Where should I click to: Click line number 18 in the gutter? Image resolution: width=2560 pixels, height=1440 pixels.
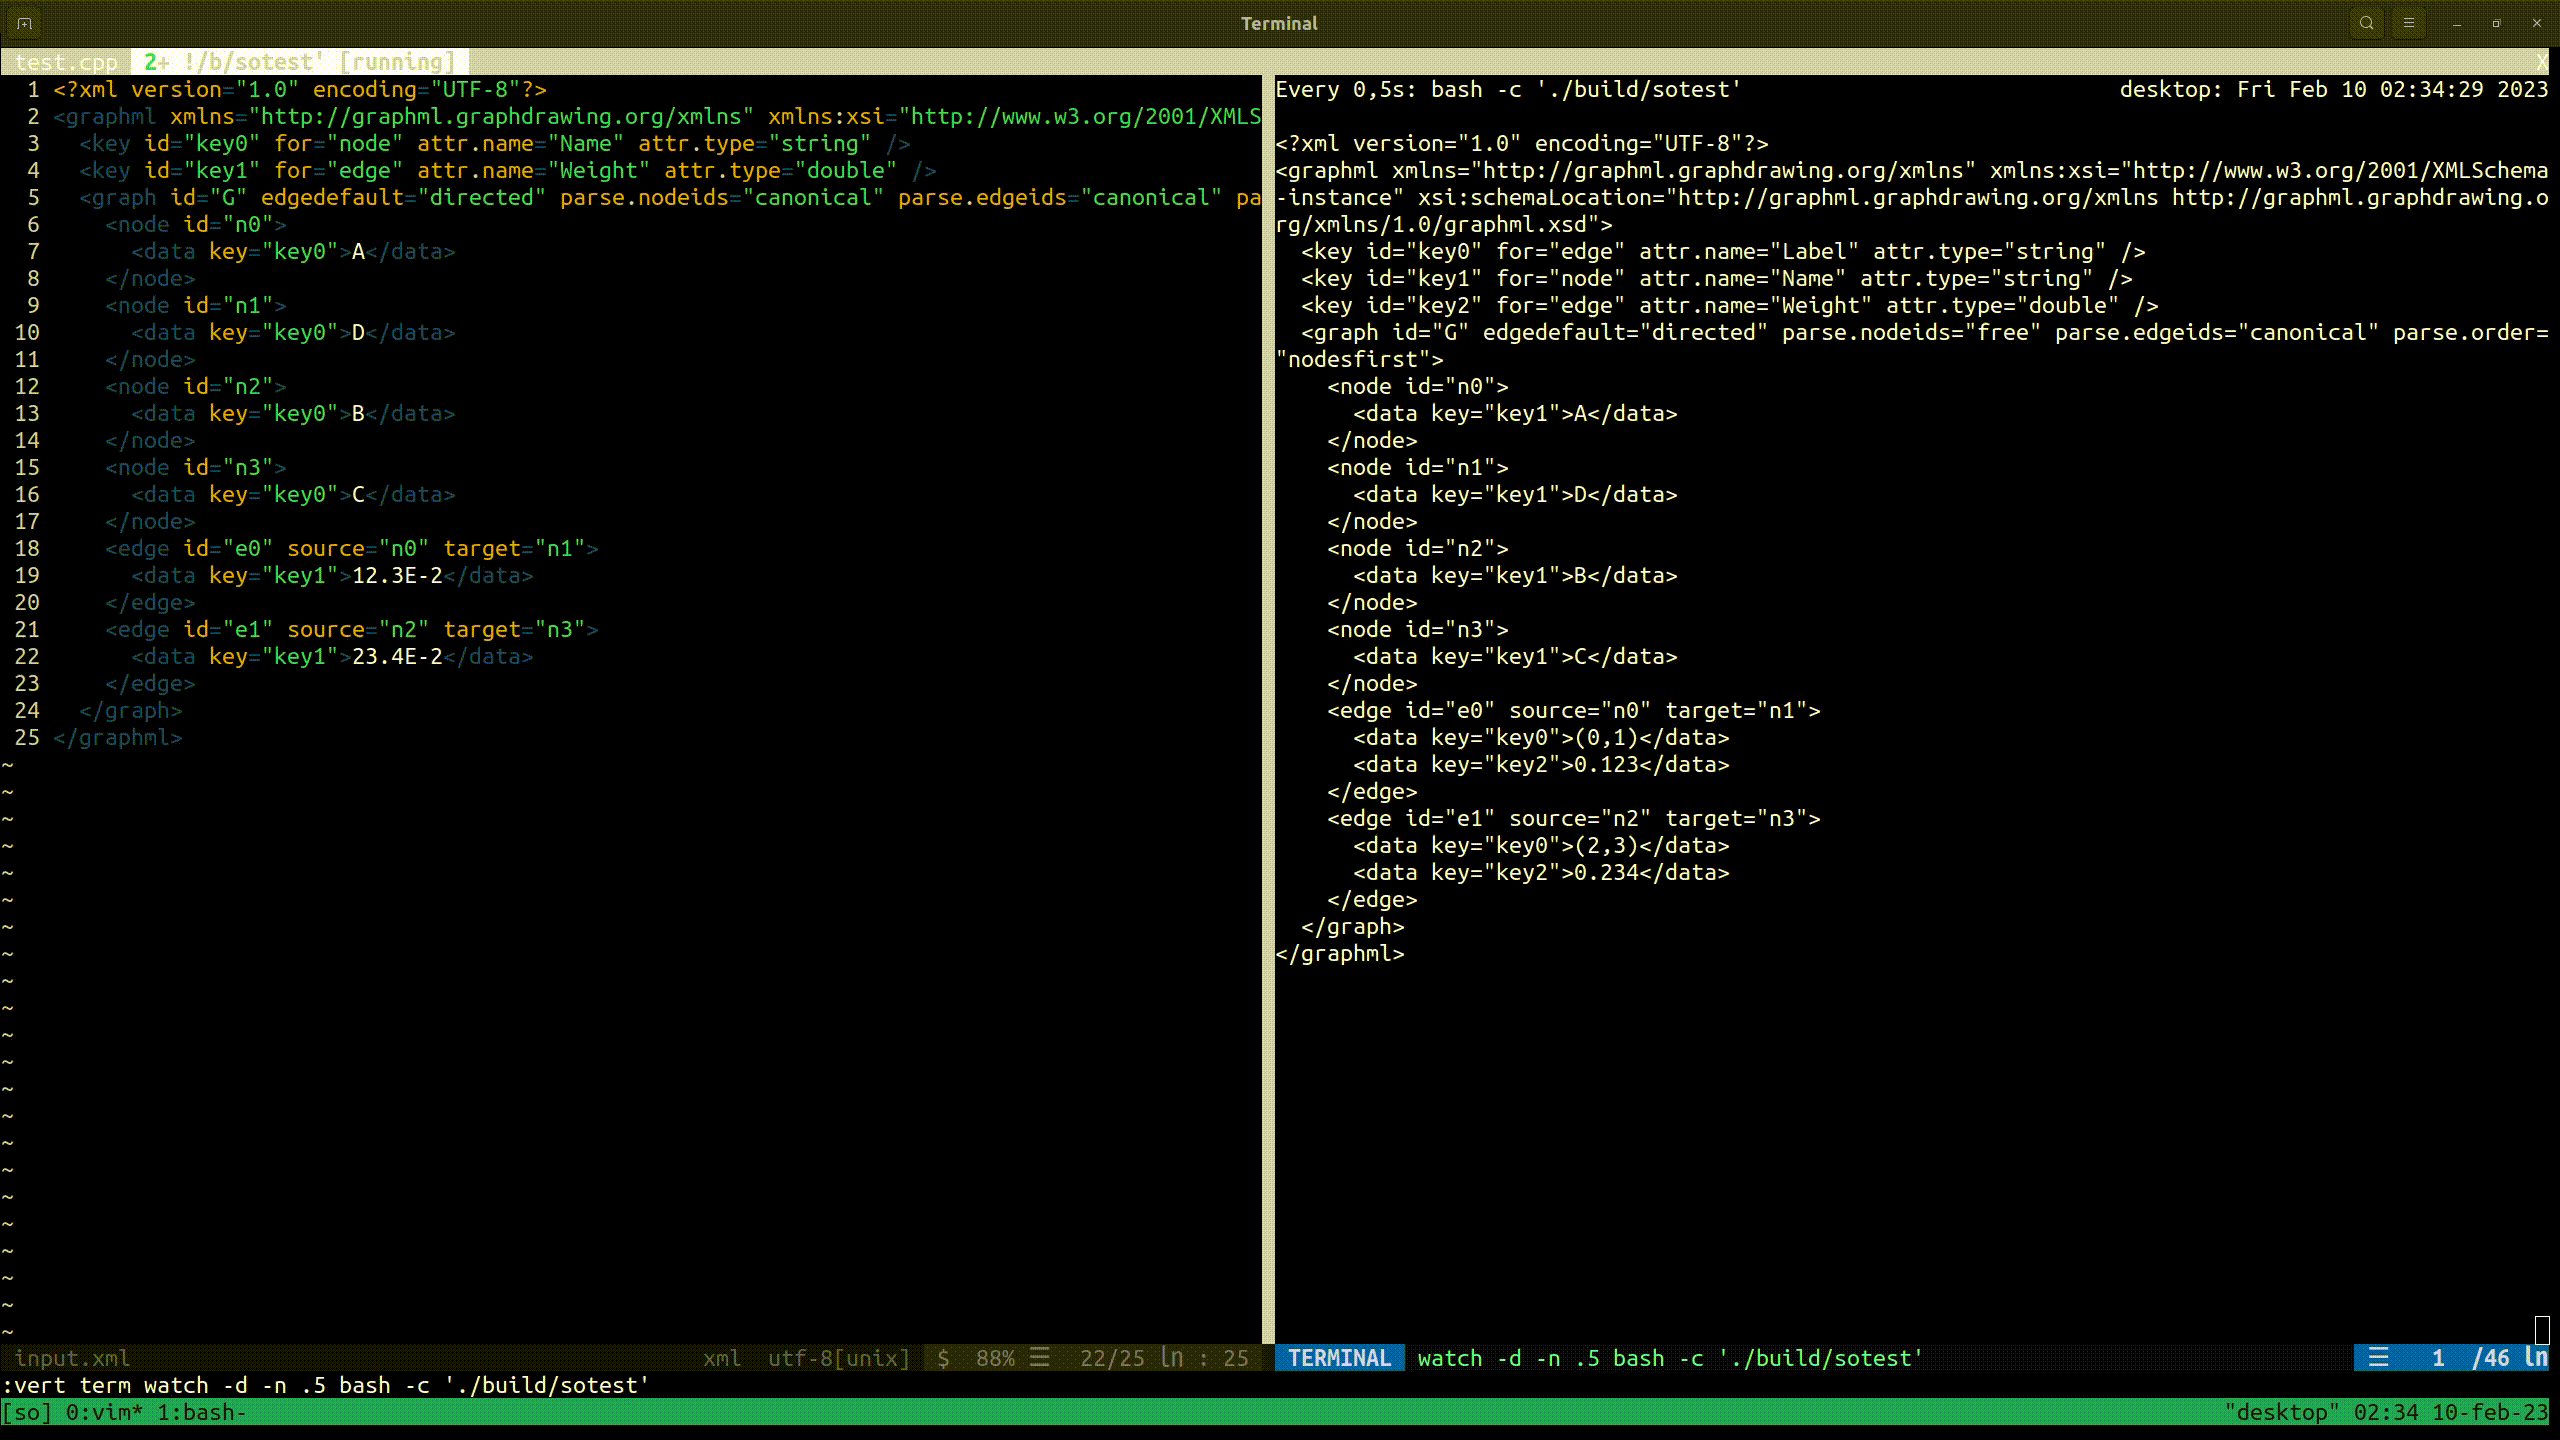(x=27, y=548)
